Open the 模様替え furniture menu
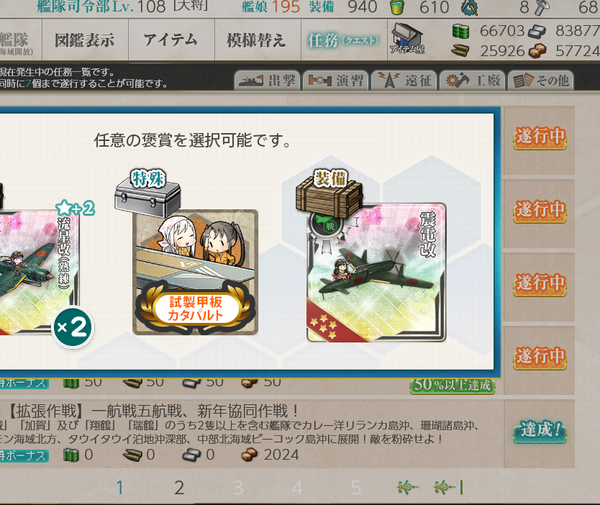Viewport: 600px width, 505px height. 258,40
